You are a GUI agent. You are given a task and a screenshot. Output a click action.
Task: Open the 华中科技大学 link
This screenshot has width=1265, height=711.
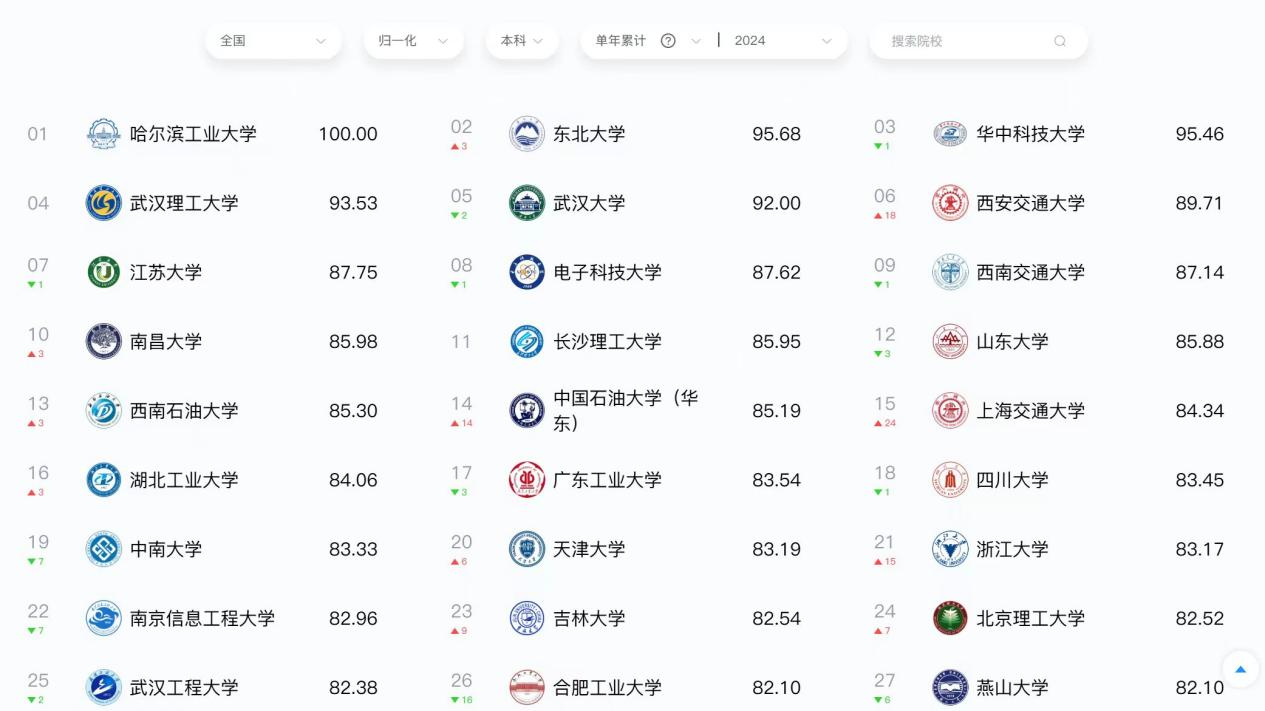[1030, 134]
